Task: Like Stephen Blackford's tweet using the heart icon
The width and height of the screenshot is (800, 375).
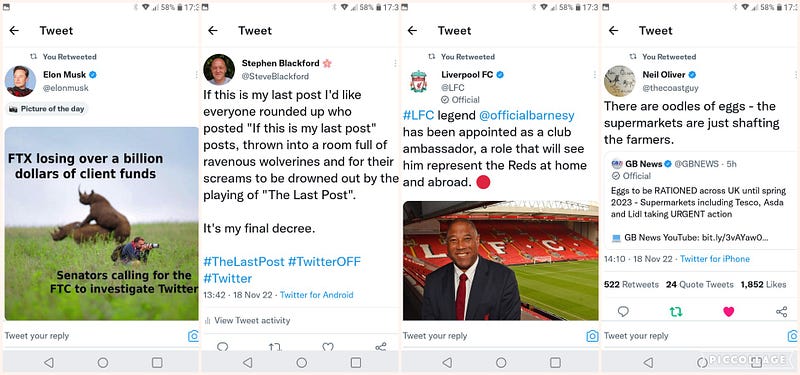Action: click(328, 347)
